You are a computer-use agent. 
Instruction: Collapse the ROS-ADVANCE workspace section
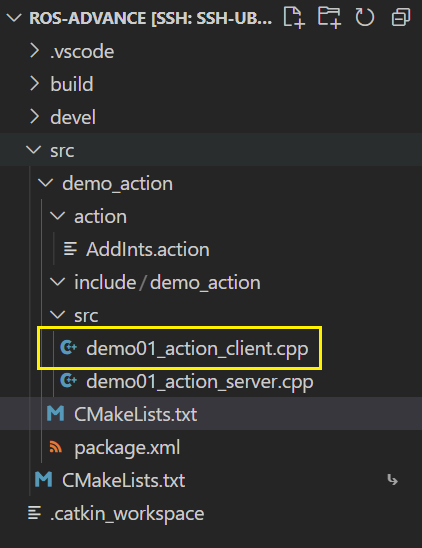[14, 18]
